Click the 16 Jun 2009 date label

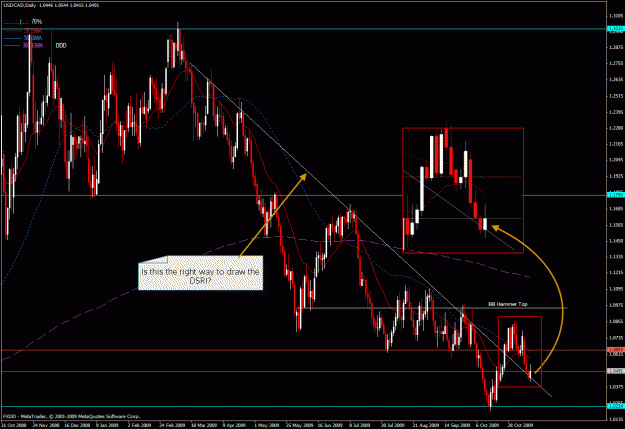click(x=330, y=425)
